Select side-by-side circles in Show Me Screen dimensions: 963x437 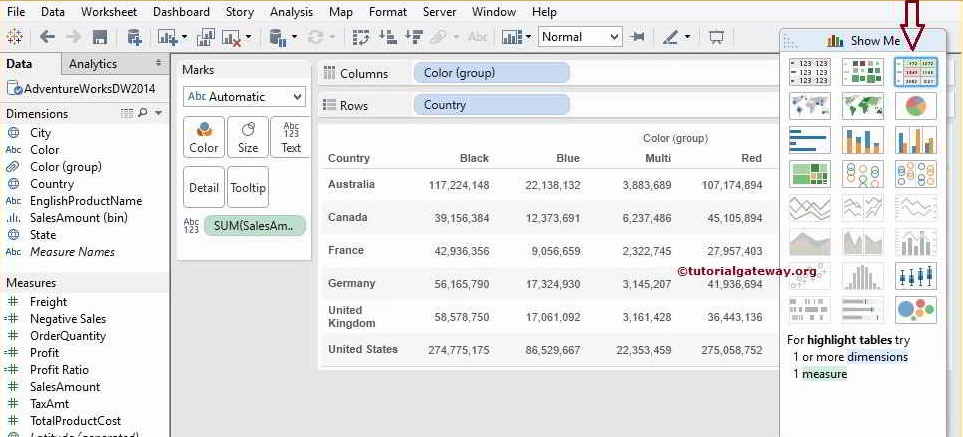[916, 174]
